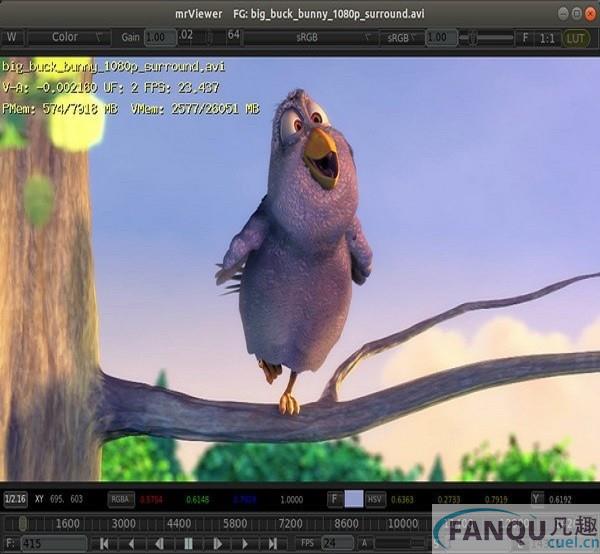Click the A audio button
Viewport: 600px width, 554px height.
pos(365,544)
